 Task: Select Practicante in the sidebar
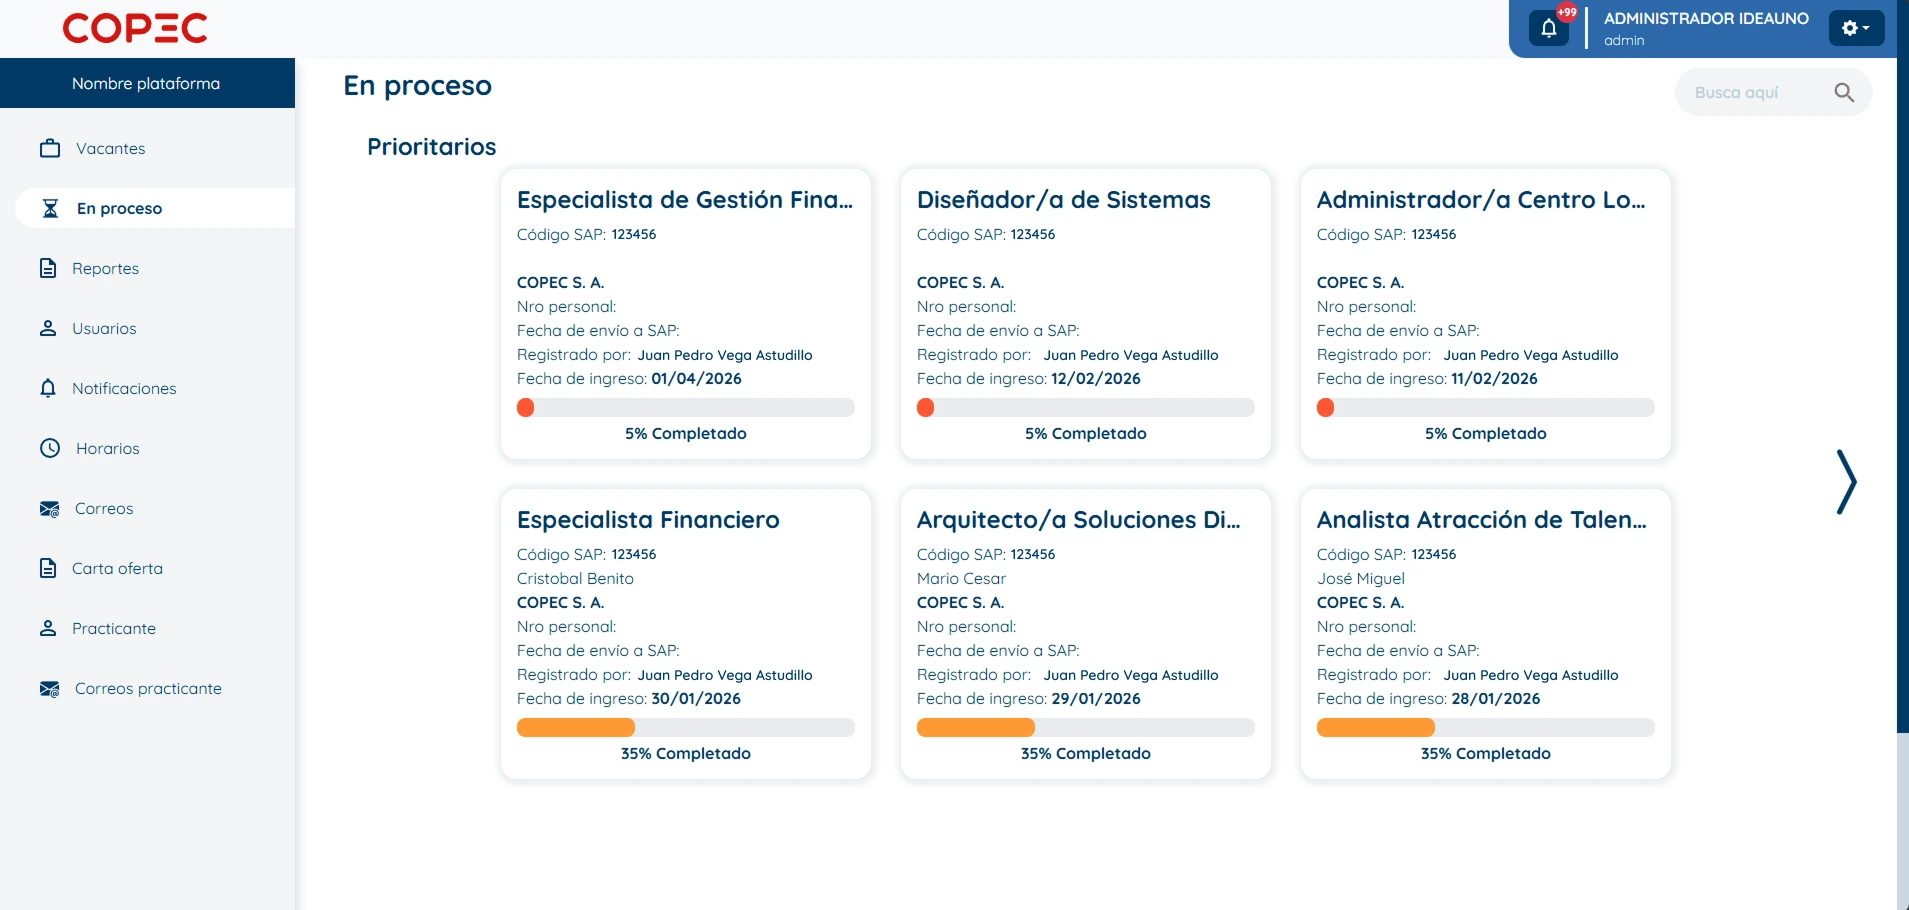[114, 628]
